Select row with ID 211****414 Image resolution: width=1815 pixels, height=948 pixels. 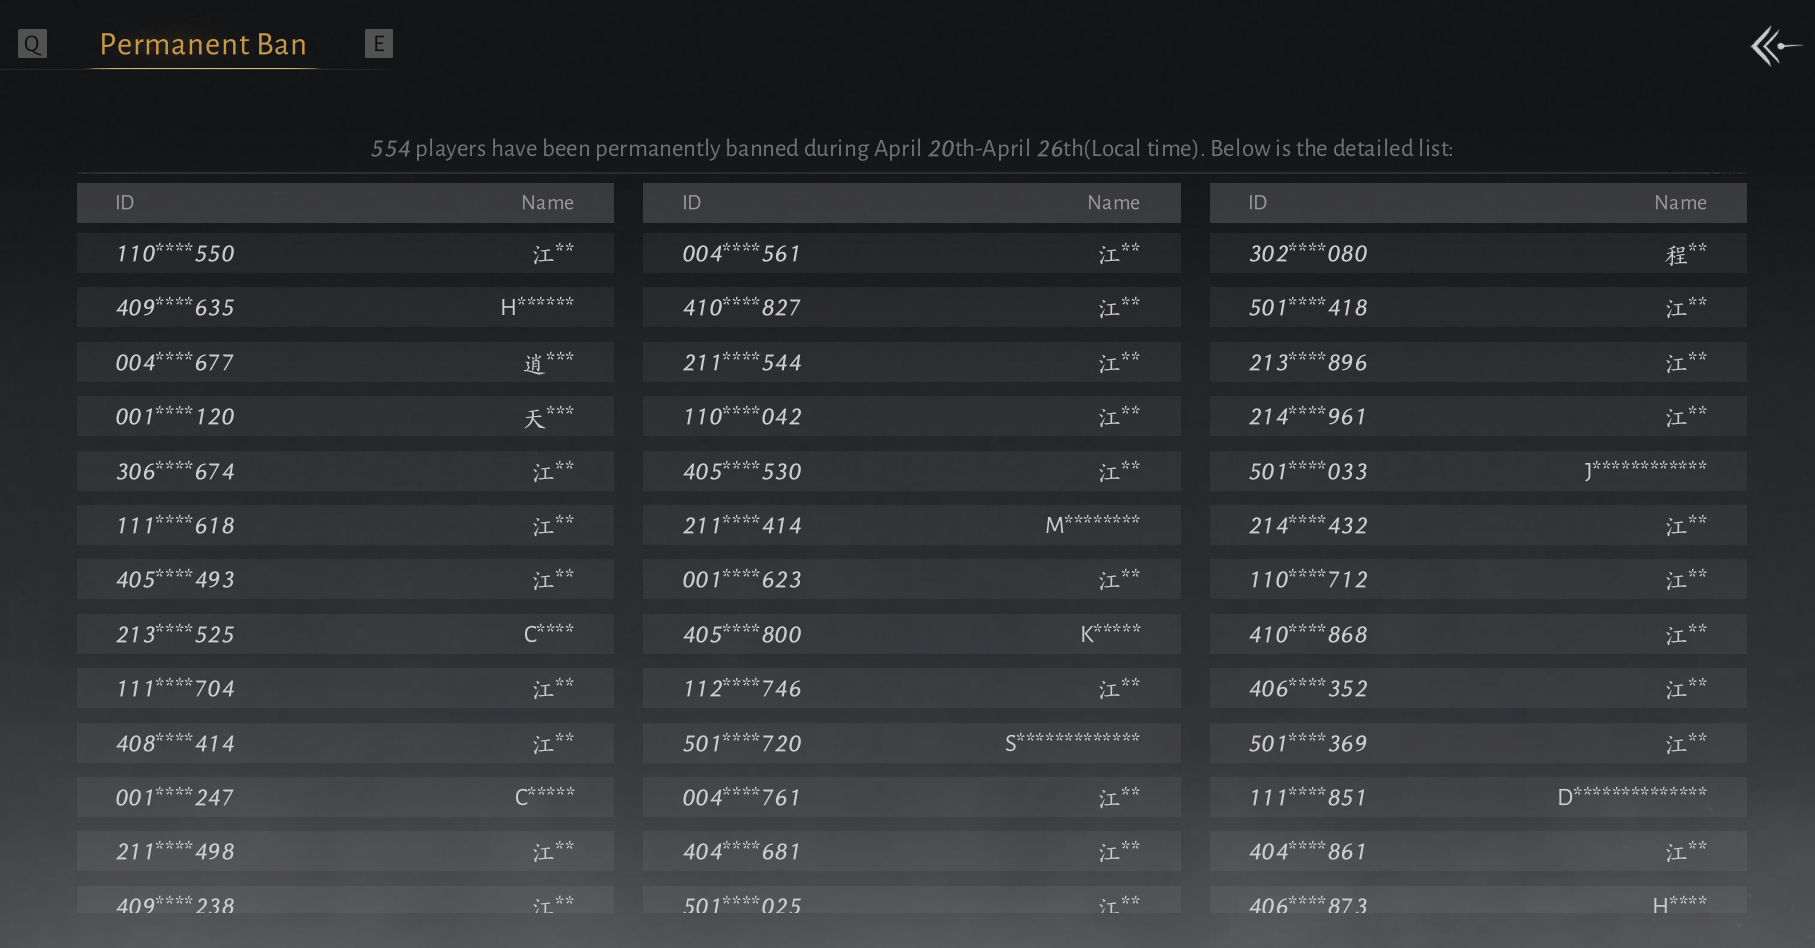point(911,525)
